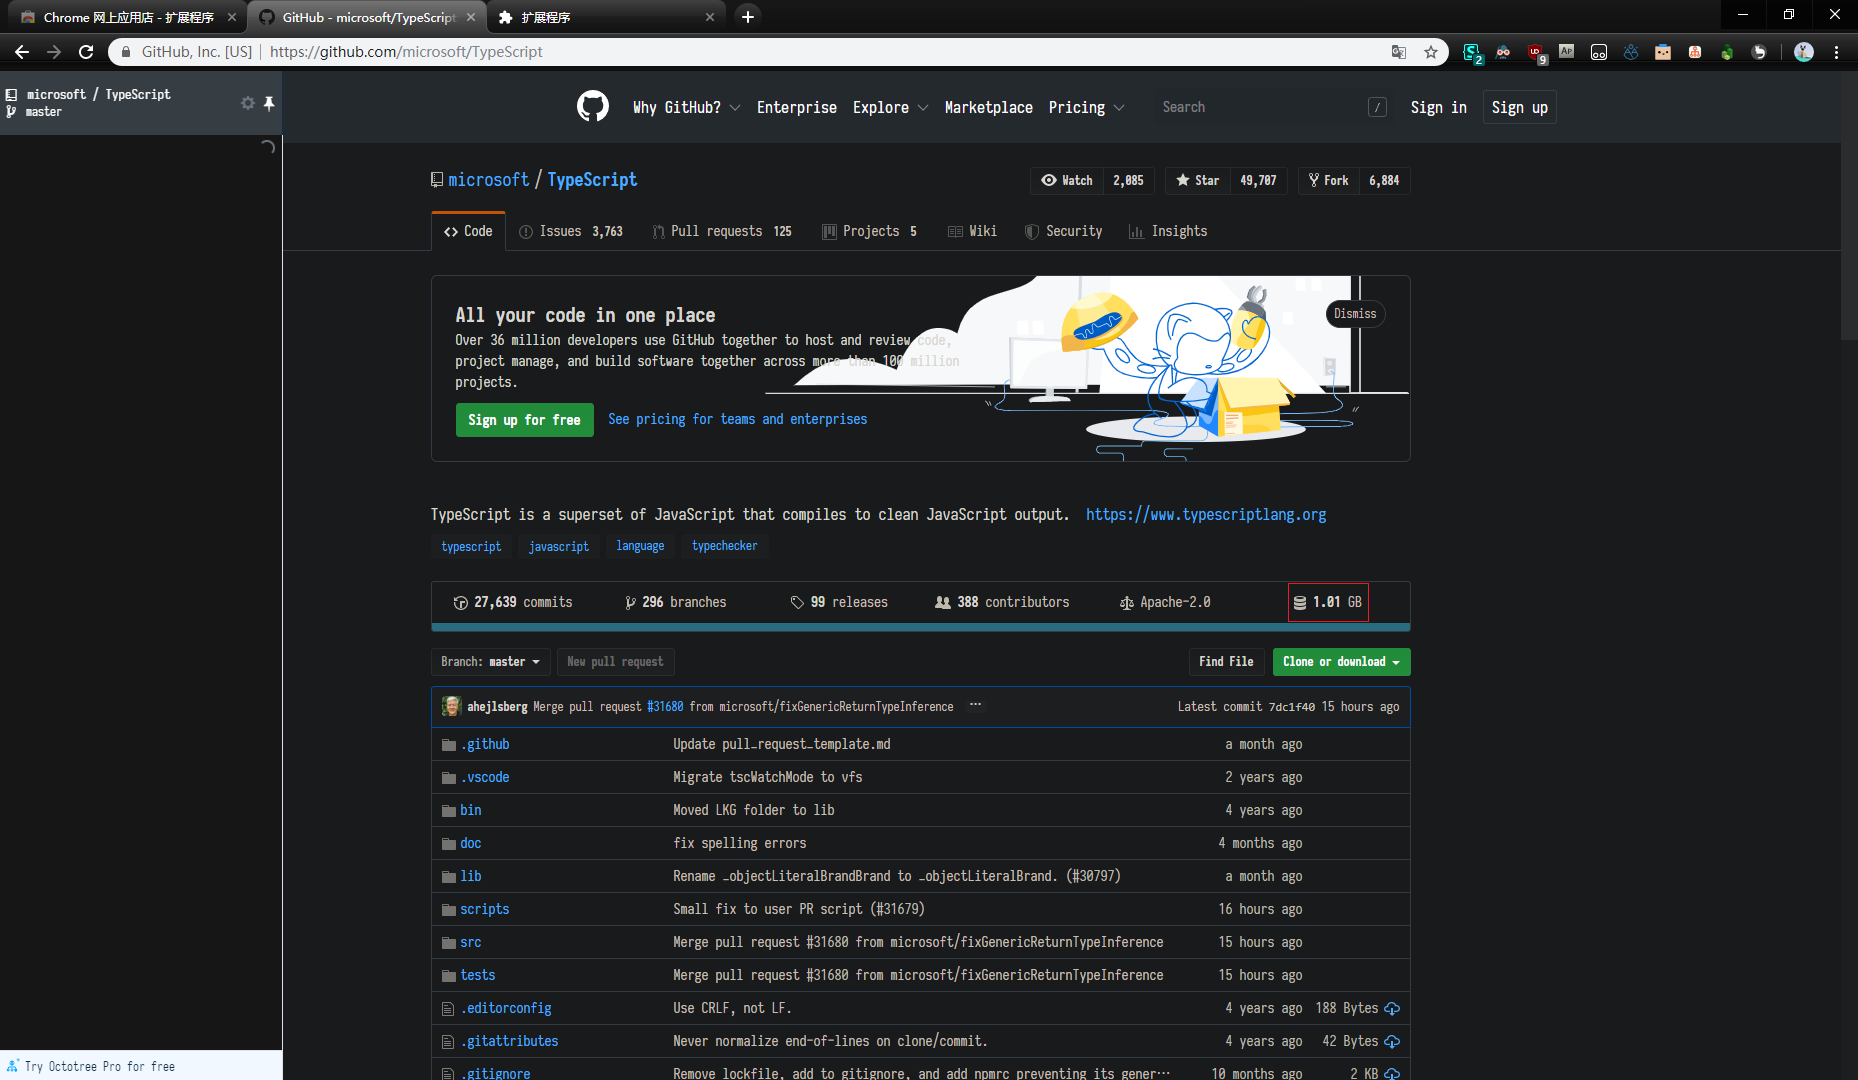This screenshot has width=1858, height=1080.
Task: Star the TypeScript repository
Action: tap(1198, 181)
